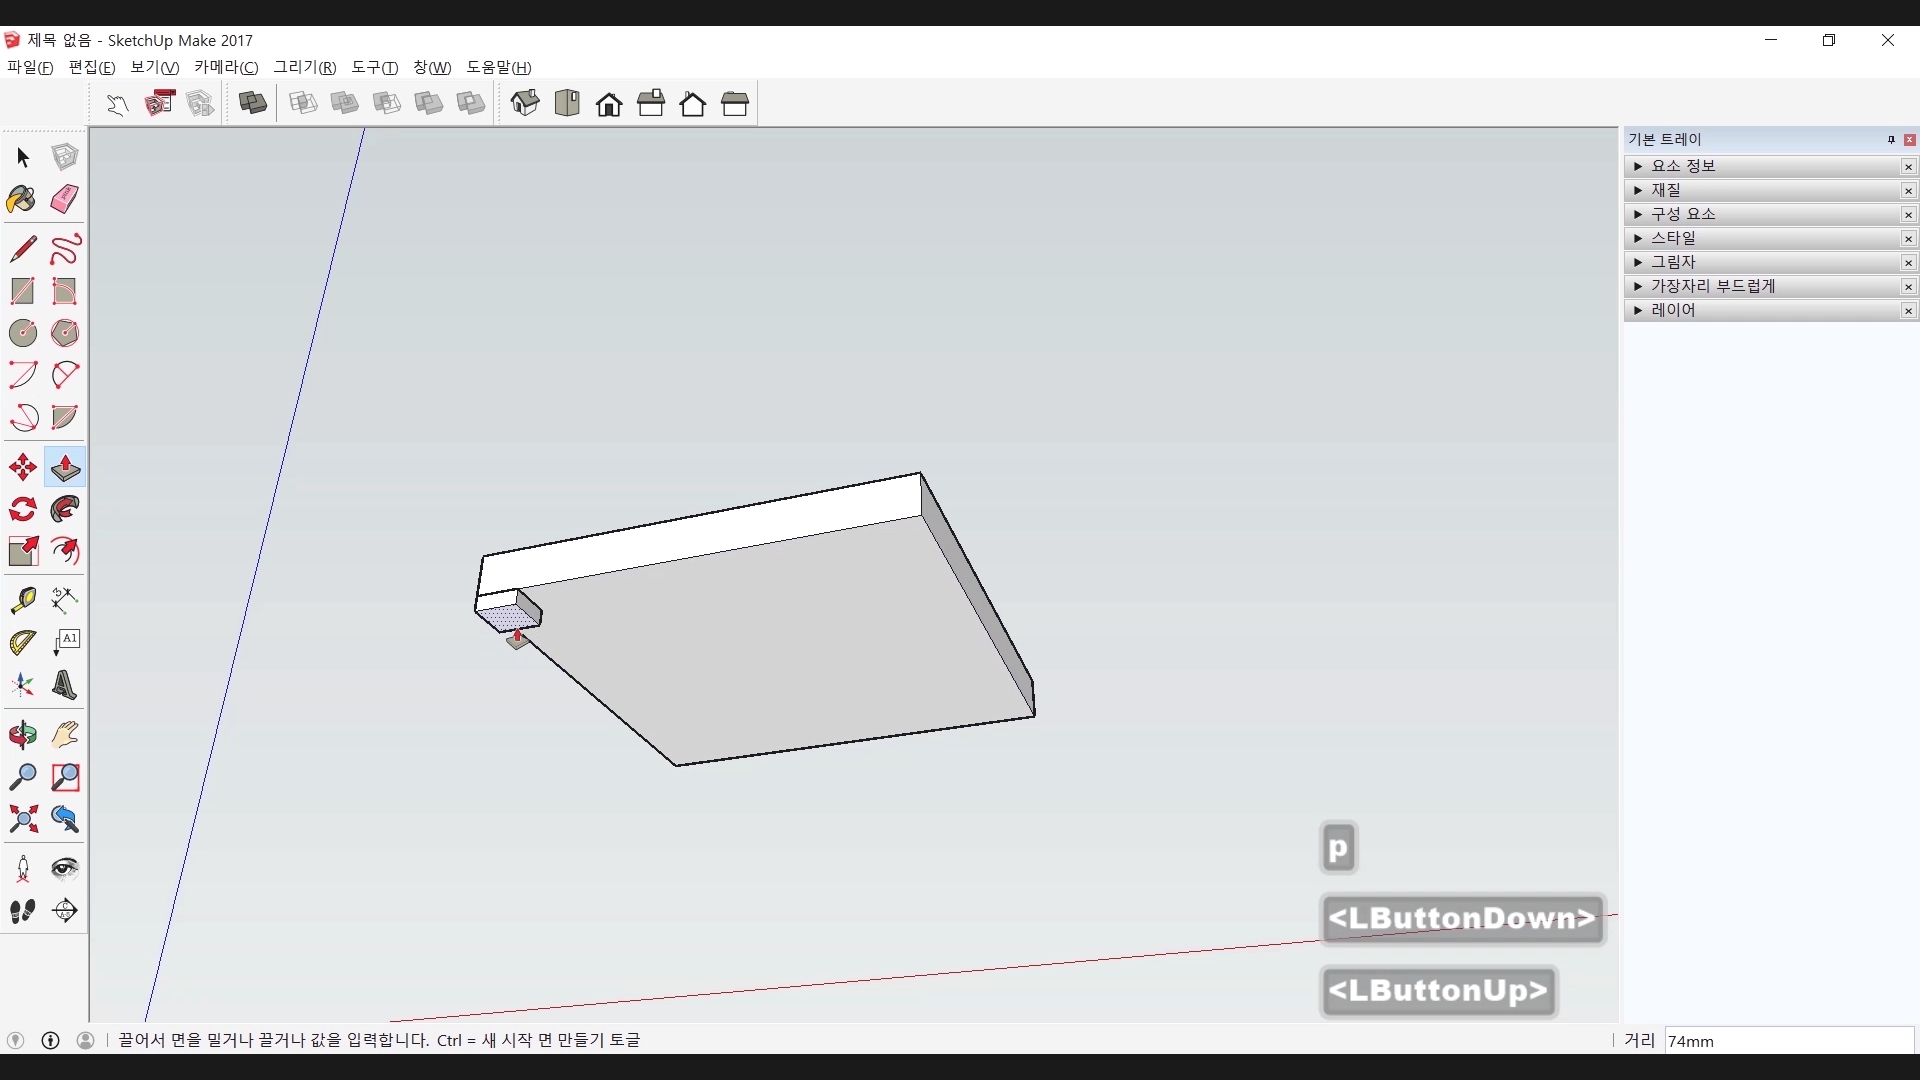Activate the Move tool
The height and width of the screenshot is (1080, 1920).
point(22,467)
